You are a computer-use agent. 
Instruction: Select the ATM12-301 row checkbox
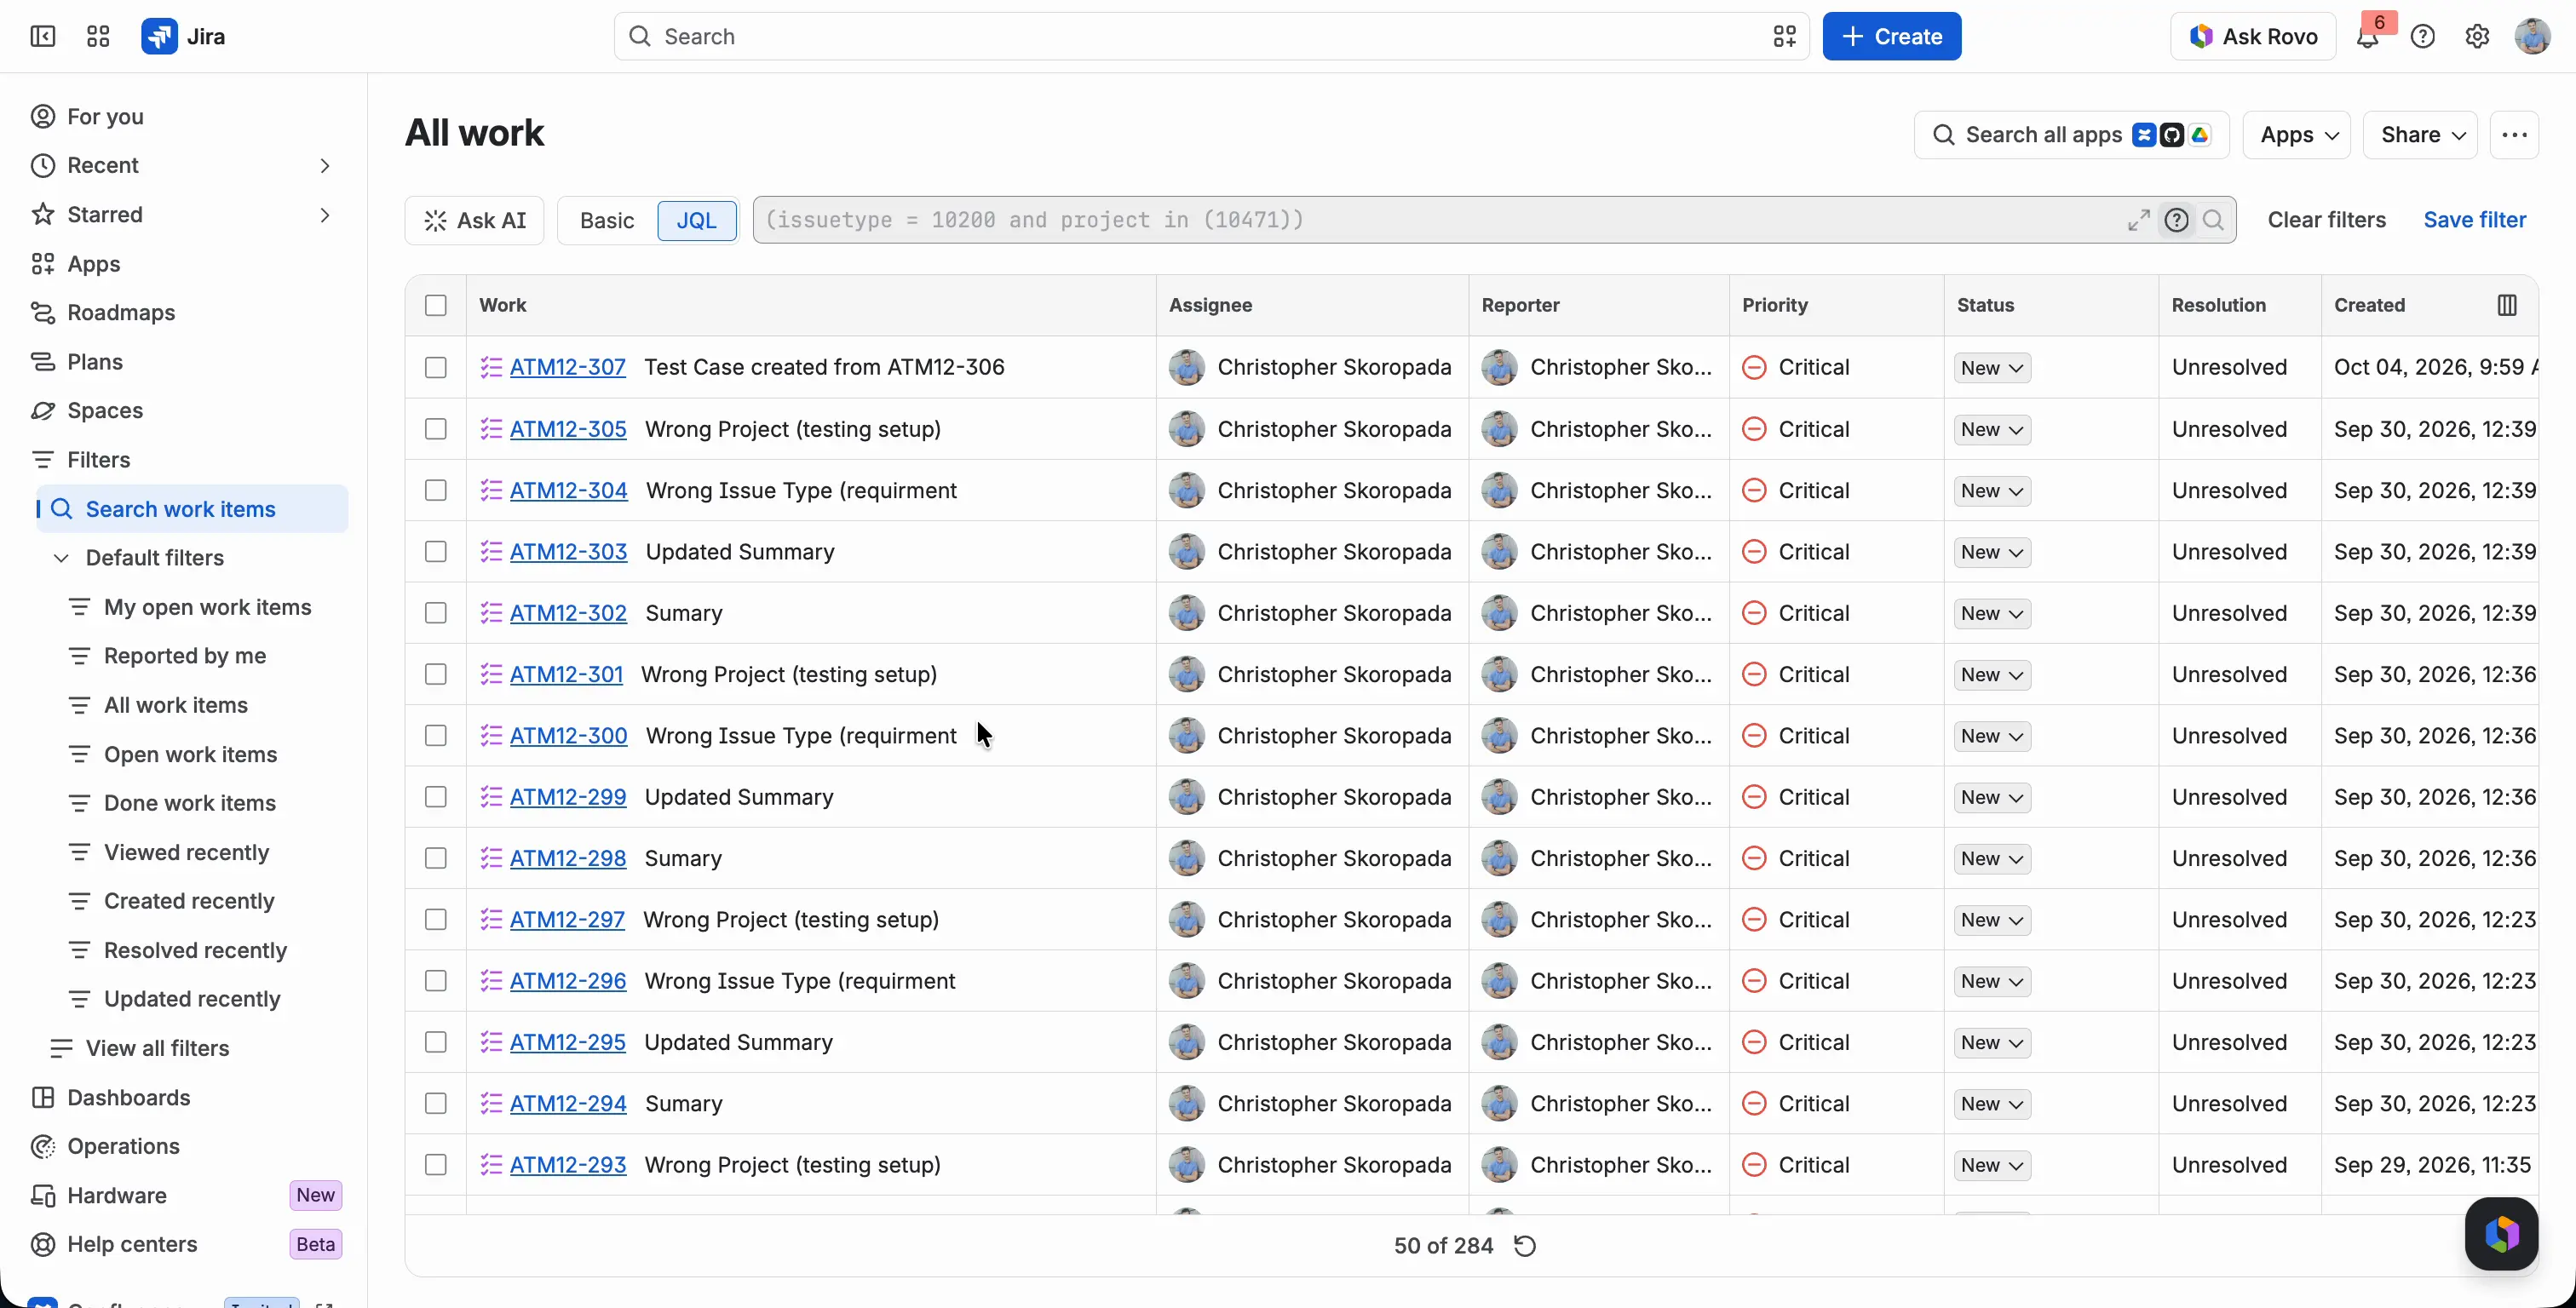coord(435,674)
